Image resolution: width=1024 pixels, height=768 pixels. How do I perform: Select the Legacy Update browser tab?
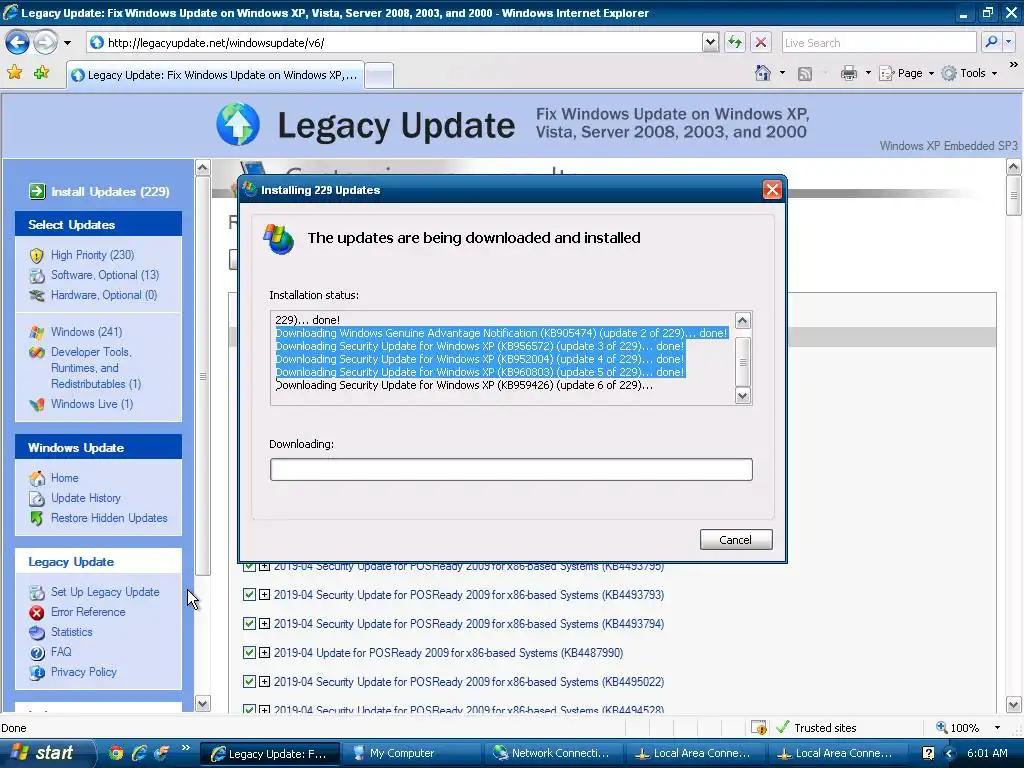click(216, 75)
